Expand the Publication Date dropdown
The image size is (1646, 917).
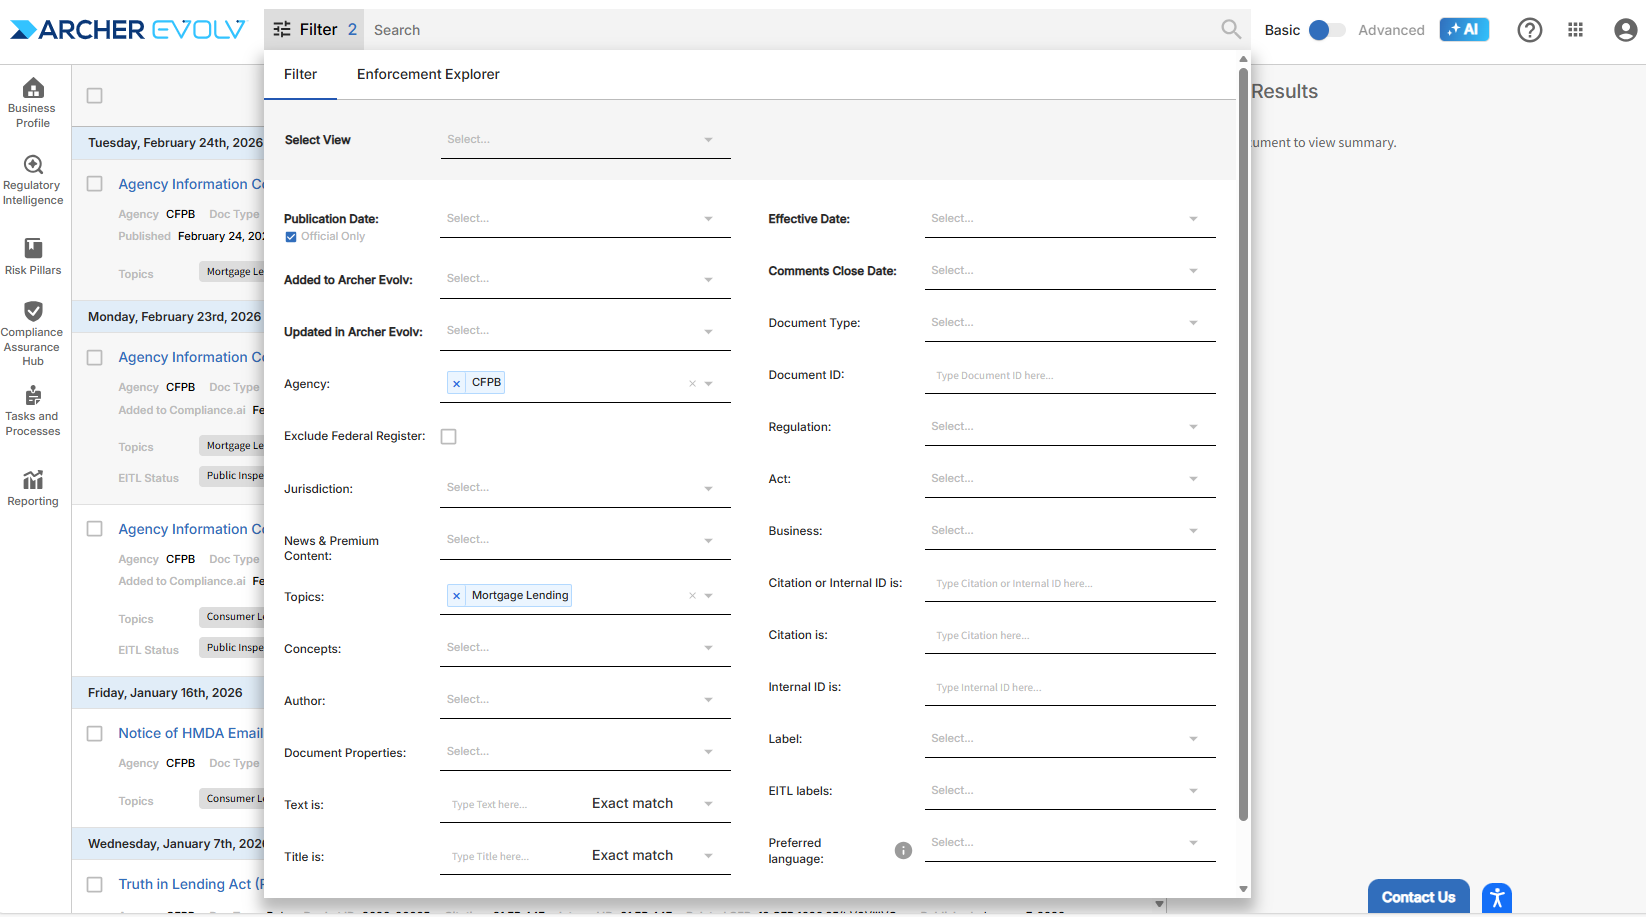(585, 219)
